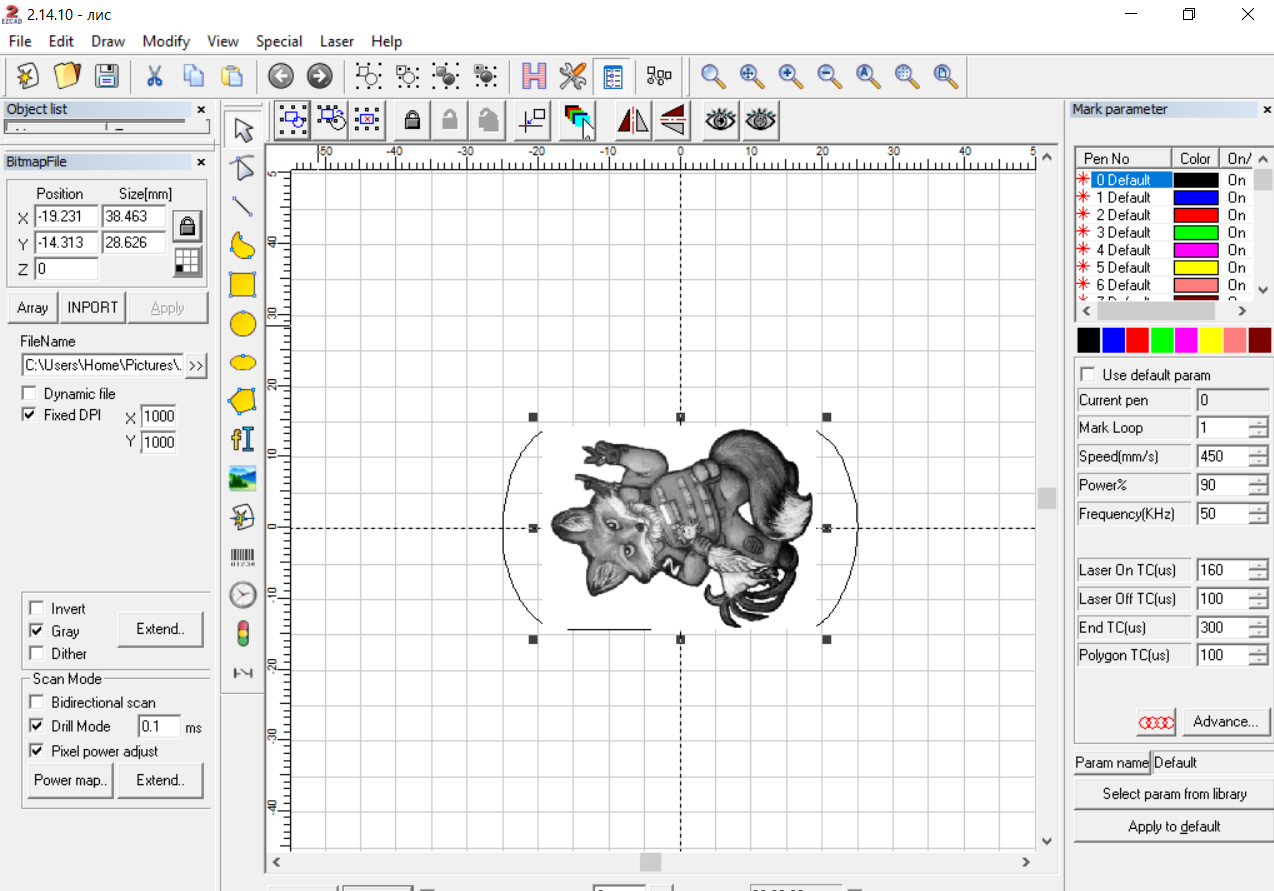Select the Line draw tool

point(243,207)
